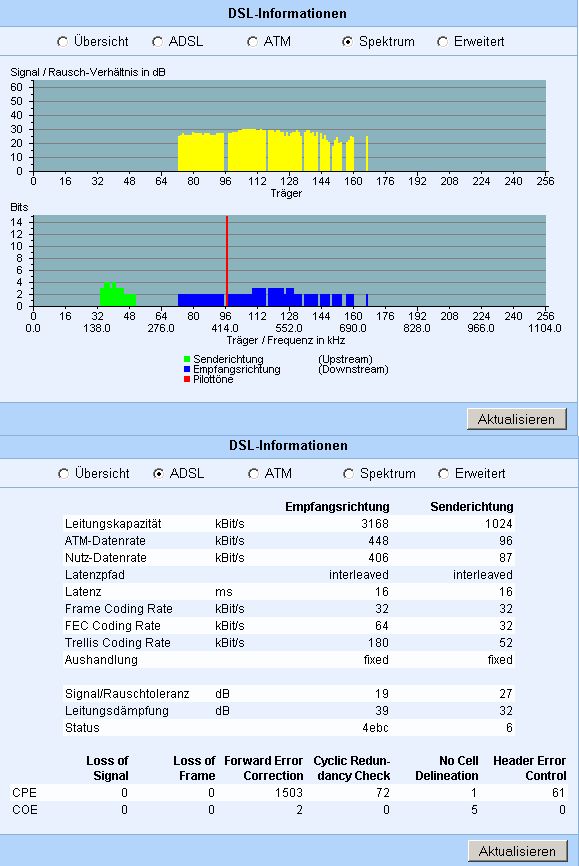Select ADSL radio in the spectrum chart panel
Viewport: 579px width, 866px height.
click(x=158, y=41)
